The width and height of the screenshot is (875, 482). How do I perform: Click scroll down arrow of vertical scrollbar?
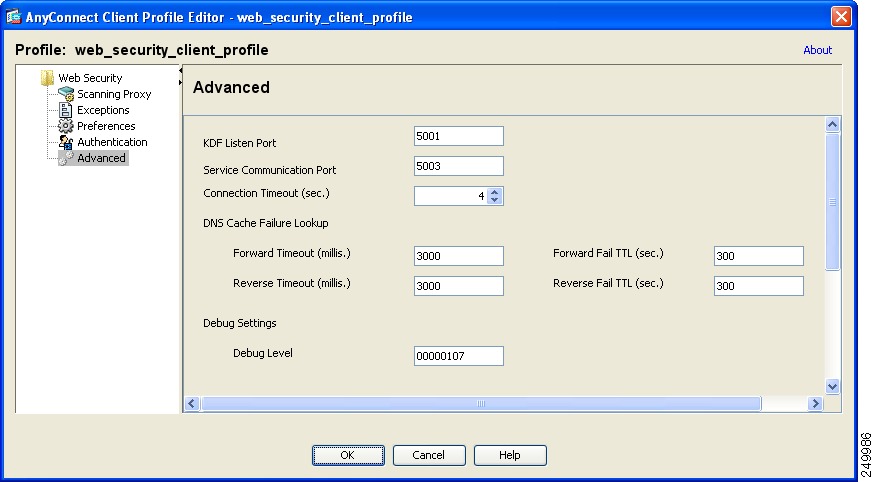tap(832, 386)
